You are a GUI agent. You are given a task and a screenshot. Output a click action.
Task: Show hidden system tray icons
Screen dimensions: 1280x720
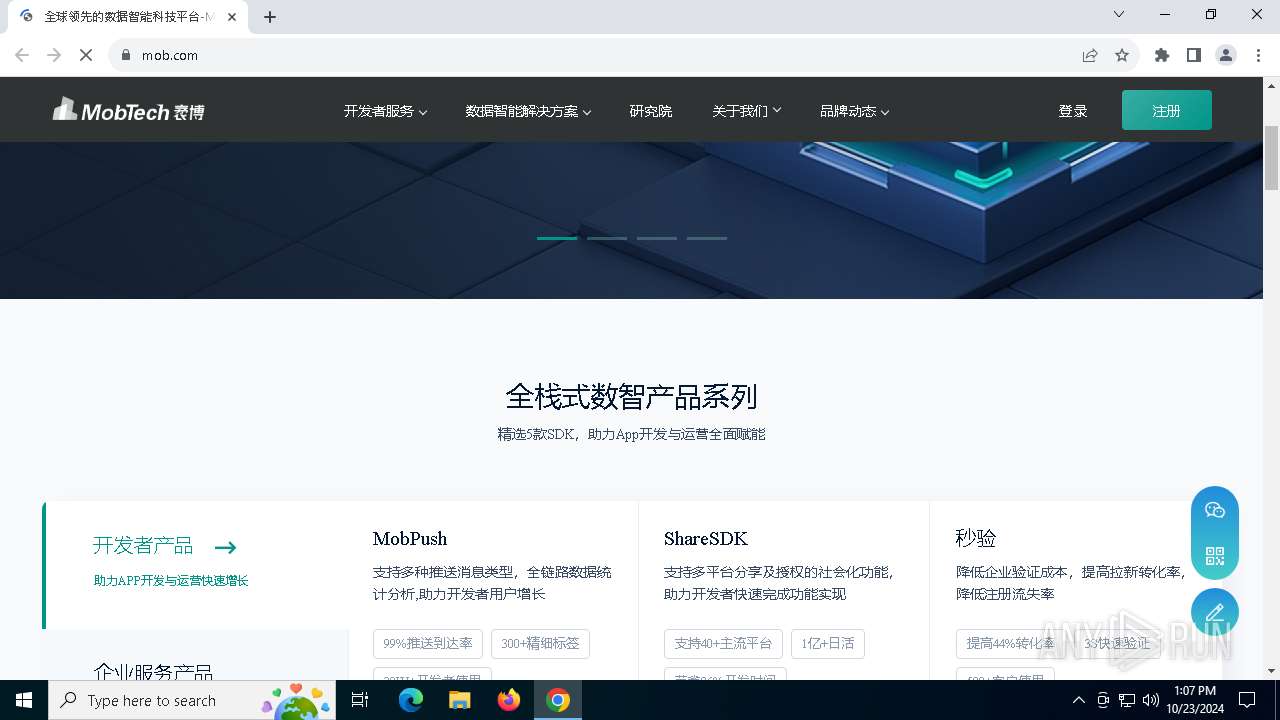tap(1078, 700)
